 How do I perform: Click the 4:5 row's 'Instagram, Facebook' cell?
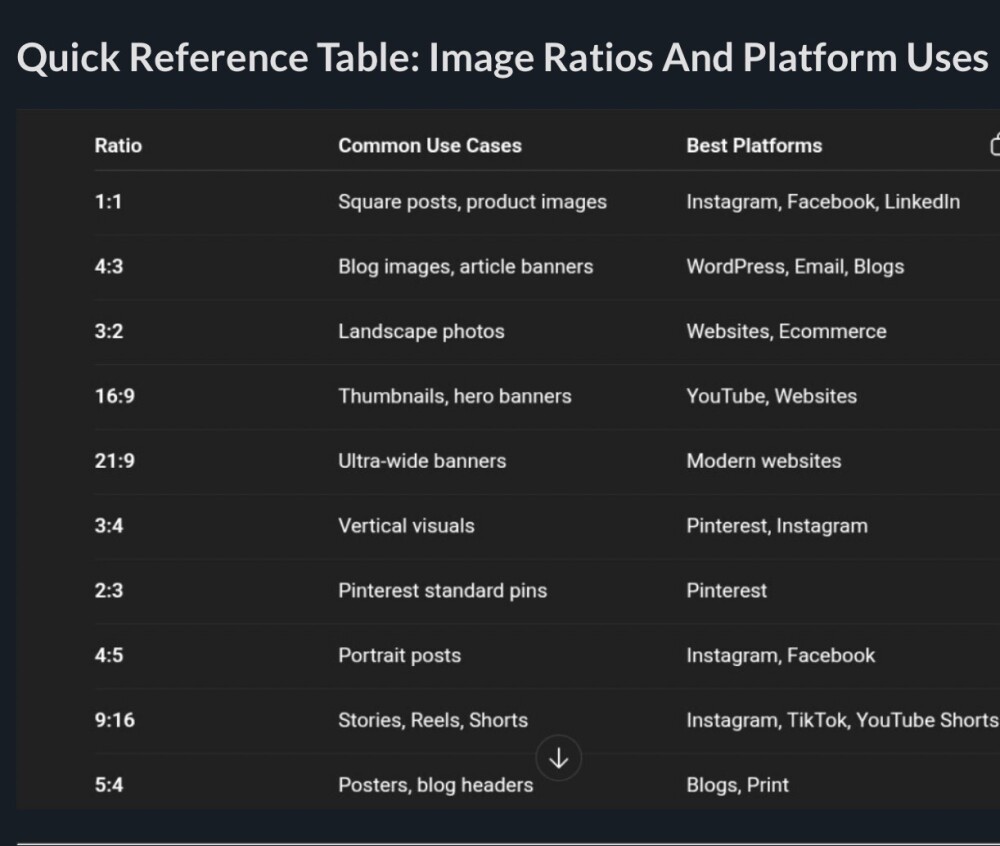(x=781, y=655)
